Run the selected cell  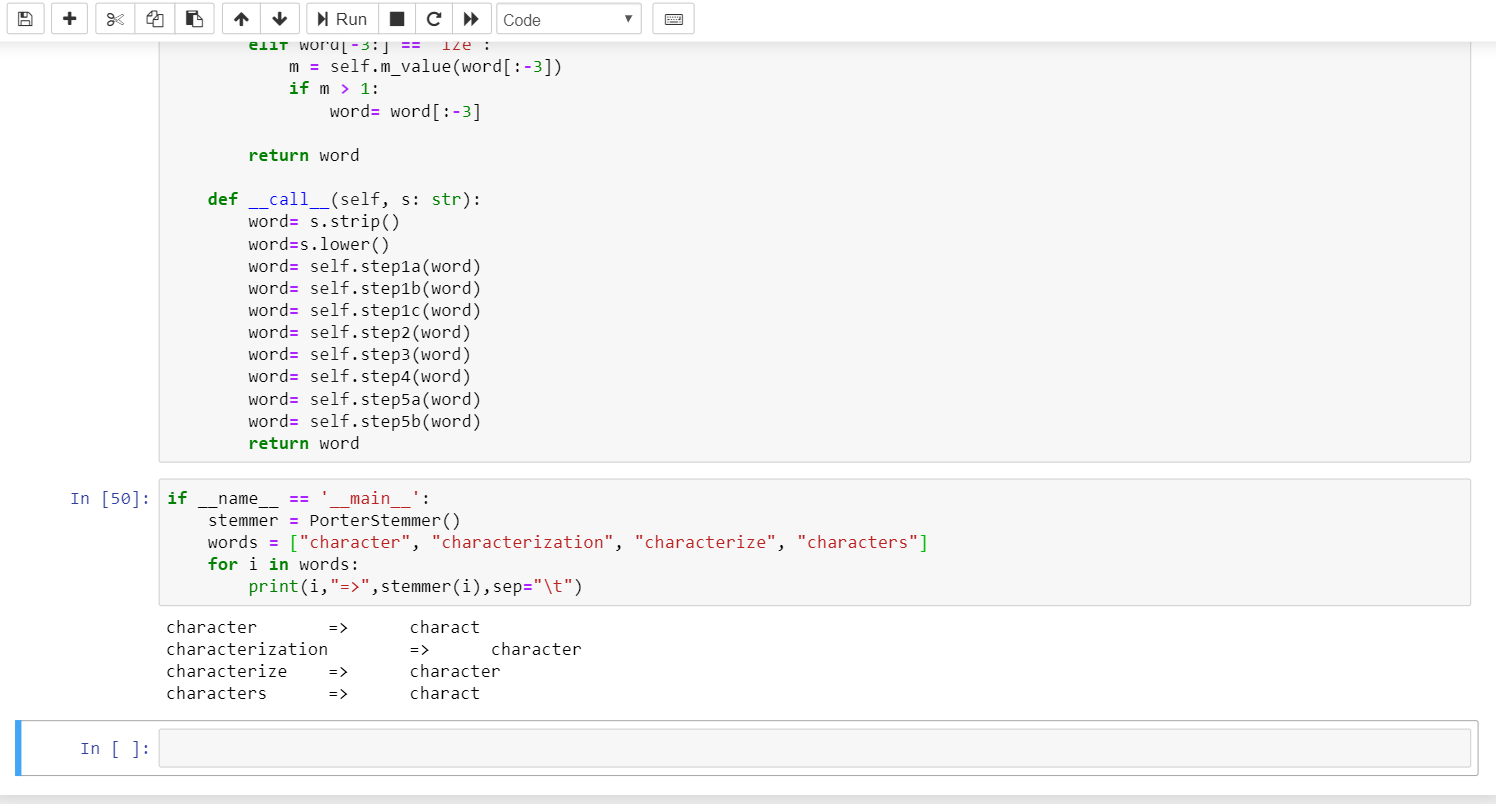[342, 19]
